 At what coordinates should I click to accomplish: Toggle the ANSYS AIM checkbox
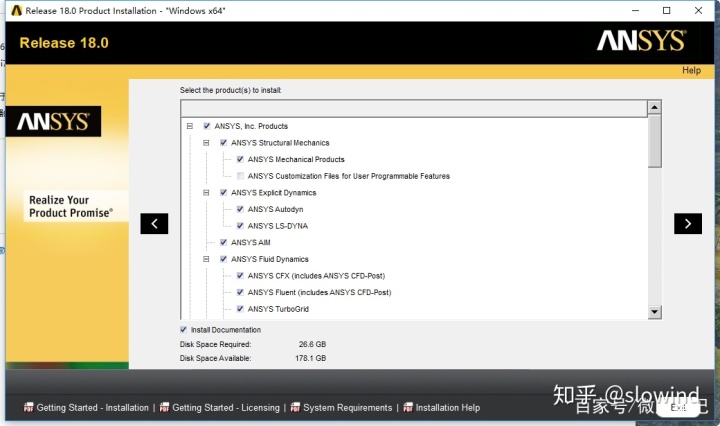224,242
